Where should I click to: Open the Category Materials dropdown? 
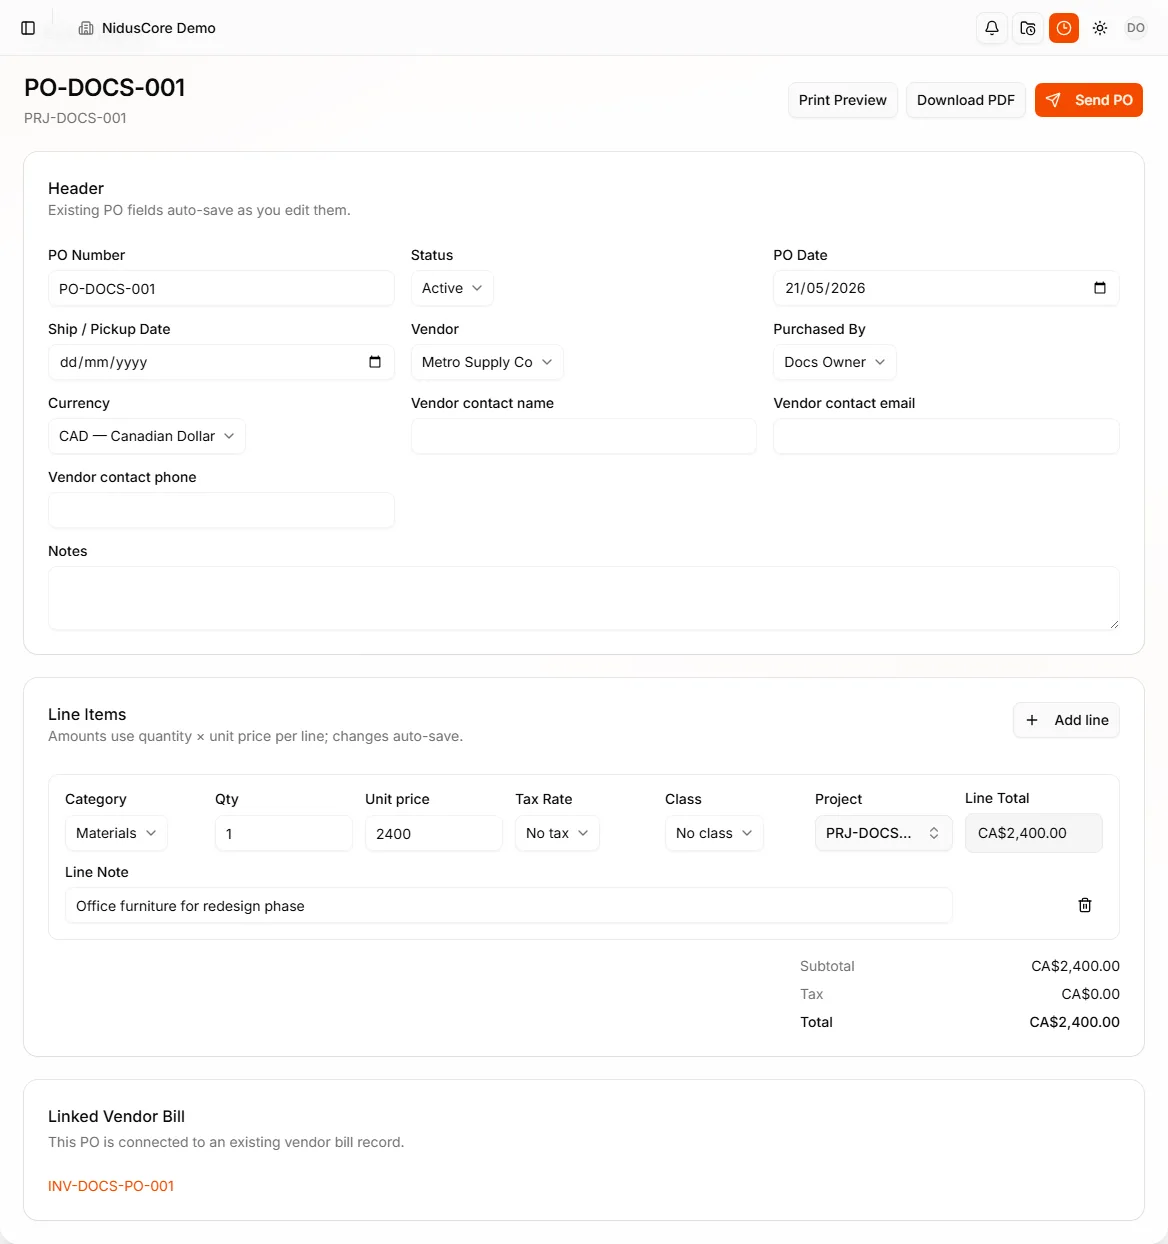pos(116,833)
